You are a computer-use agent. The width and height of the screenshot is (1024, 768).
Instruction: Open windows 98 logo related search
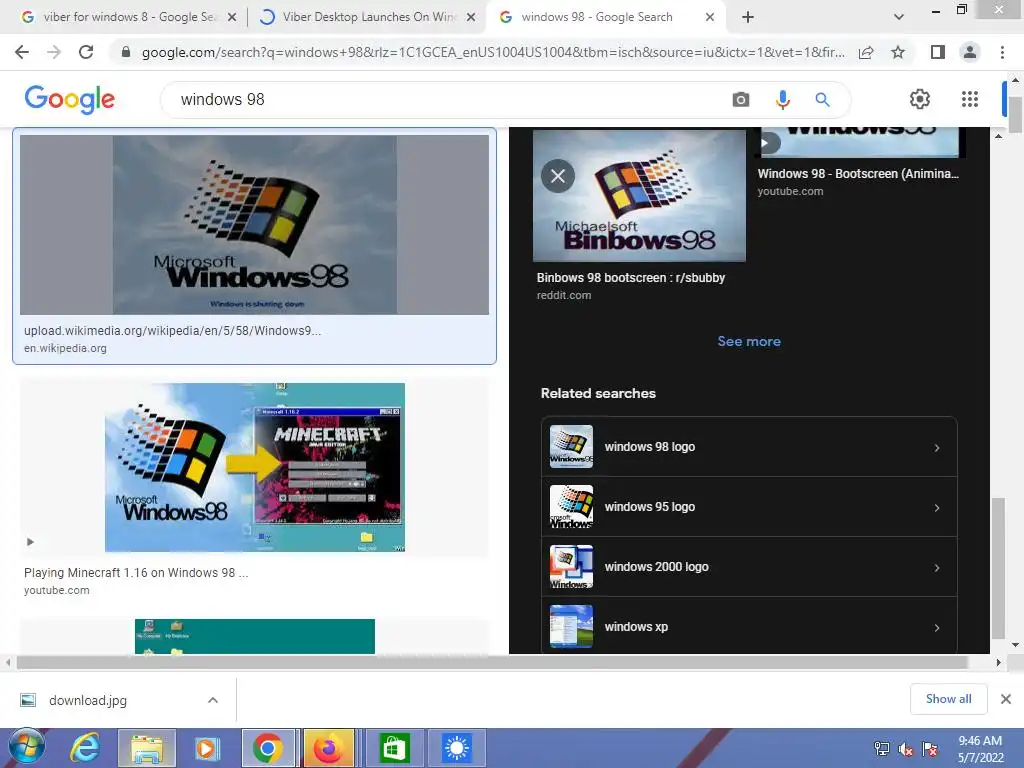(x=748, y=447)
